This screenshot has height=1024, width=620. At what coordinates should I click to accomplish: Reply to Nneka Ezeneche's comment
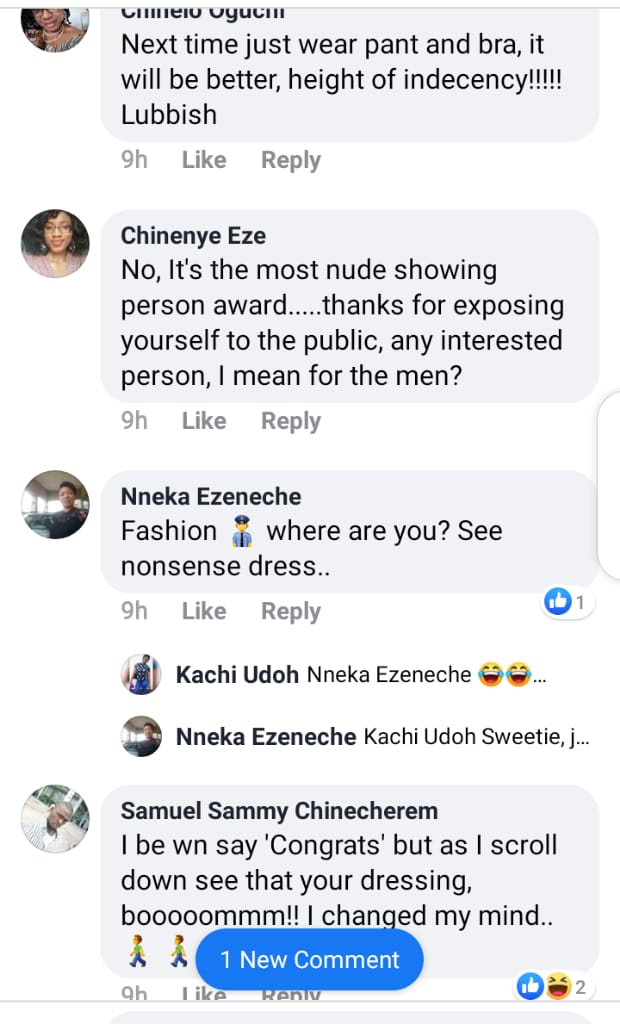coord(291,611)
